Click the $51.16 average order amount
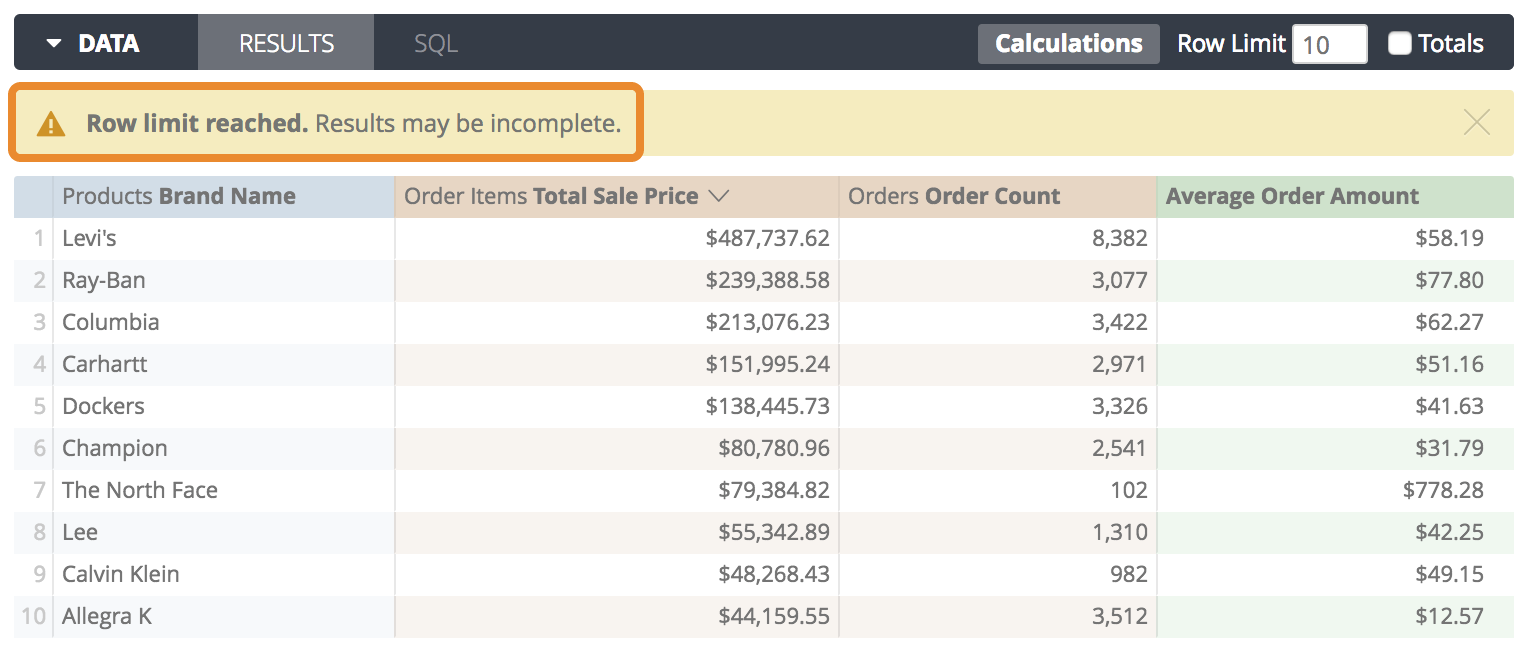 pos(1449,364)
